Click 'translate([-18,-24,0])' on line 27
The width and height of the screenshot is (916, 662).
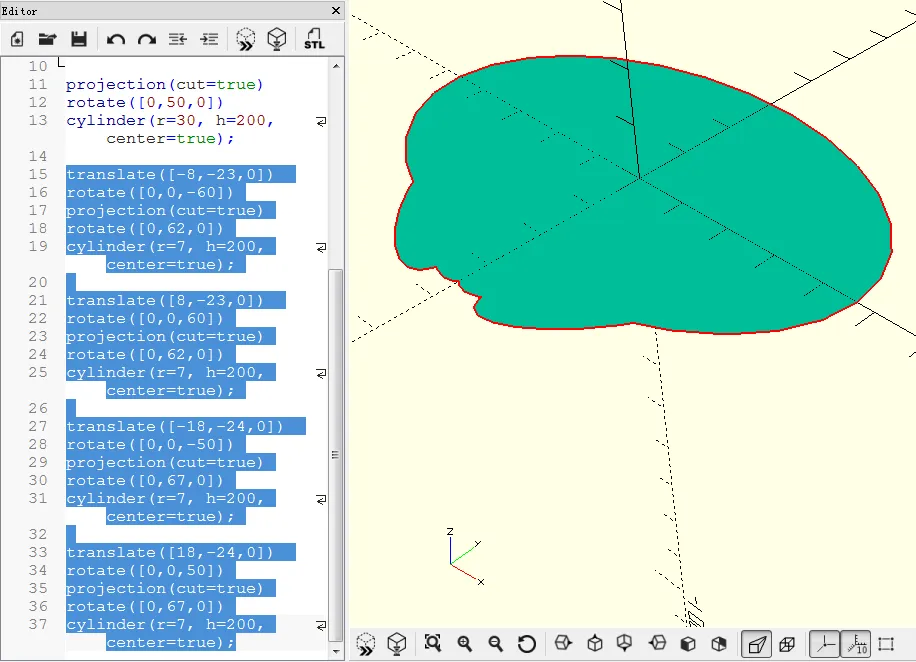pyautogui.click(x=175, y=427)
